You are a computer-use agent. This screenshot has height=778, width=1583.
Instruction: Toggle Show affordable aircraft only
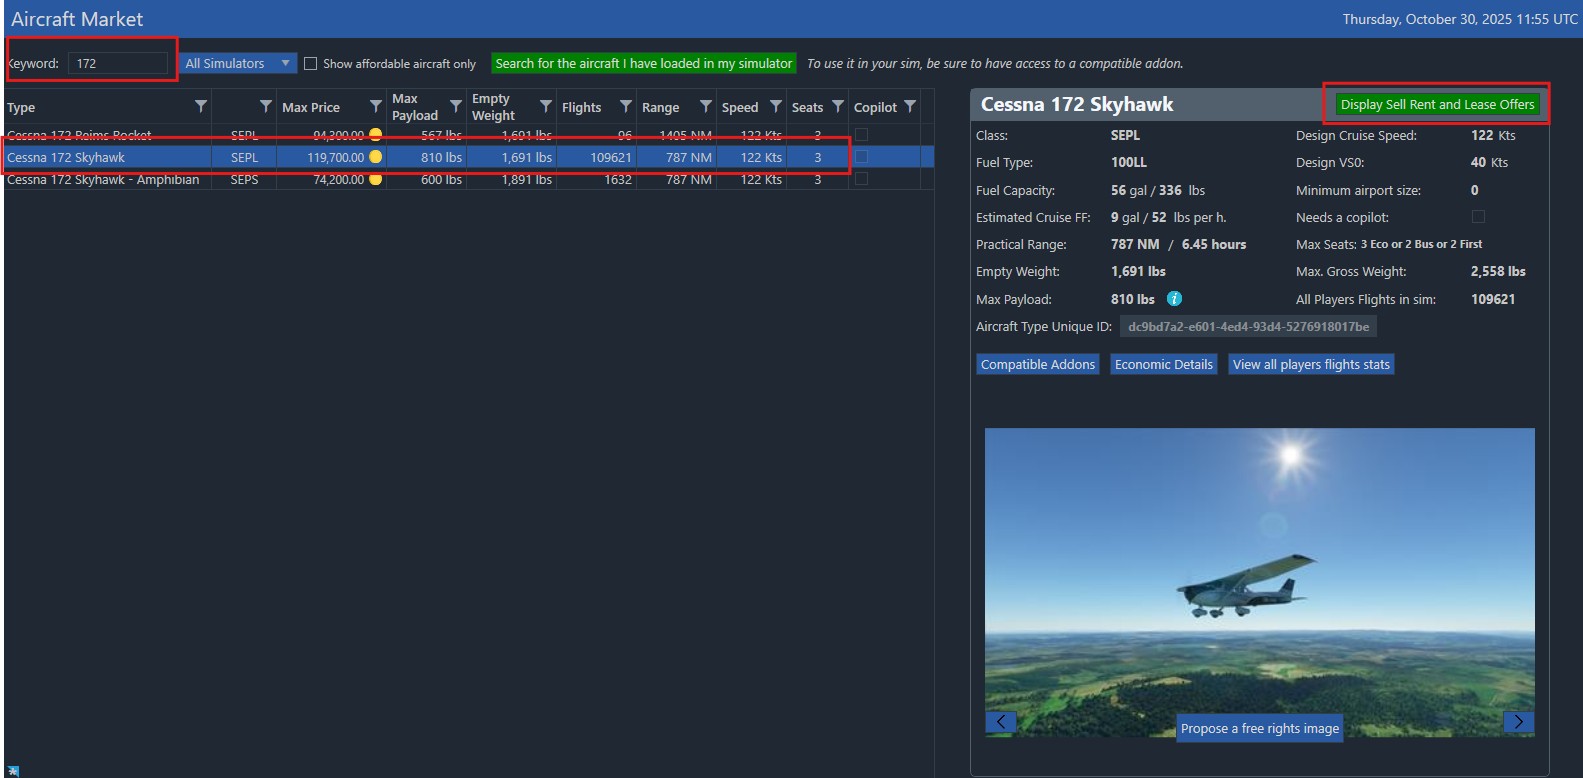(310, 63)
